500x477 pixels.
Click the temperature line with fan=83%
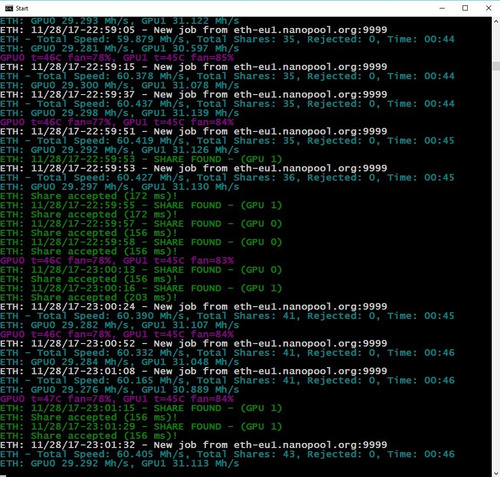[x=117, y=261]
